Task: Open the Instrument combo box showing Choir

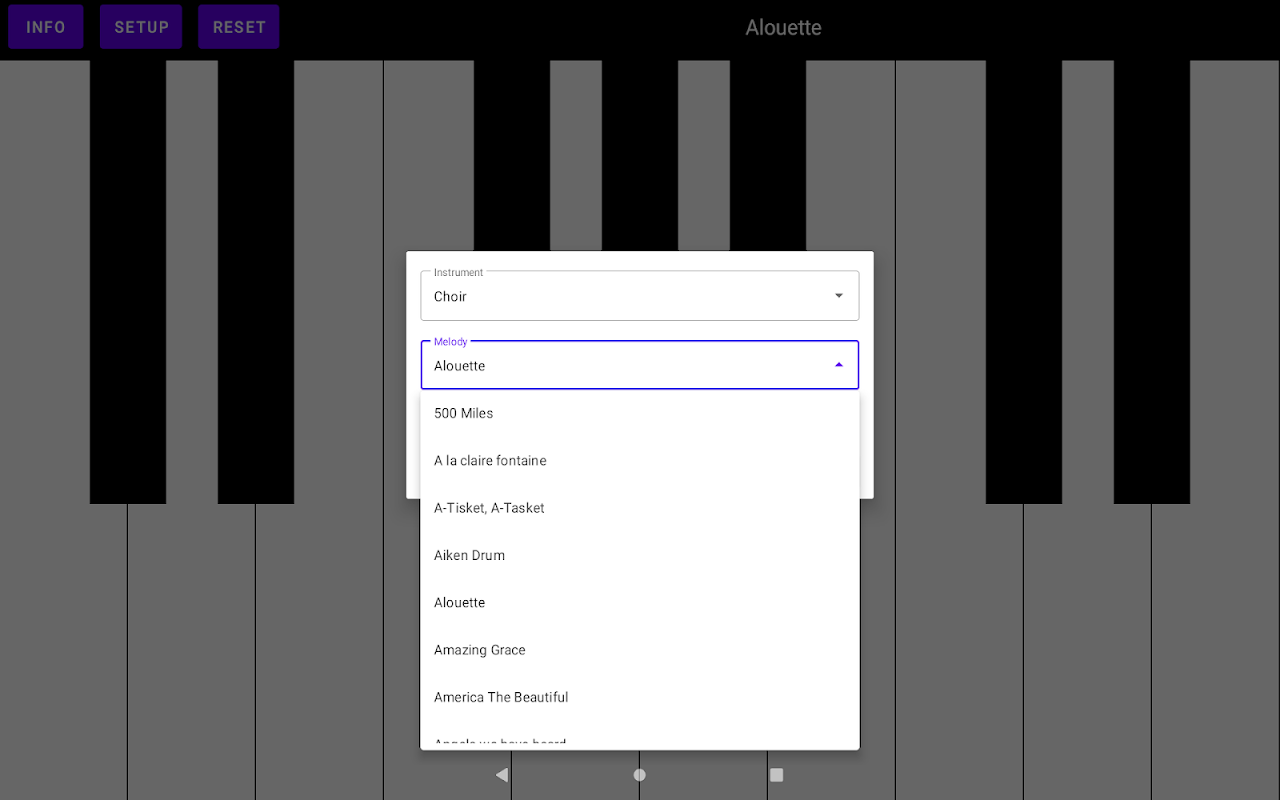Action: point(640,296)
